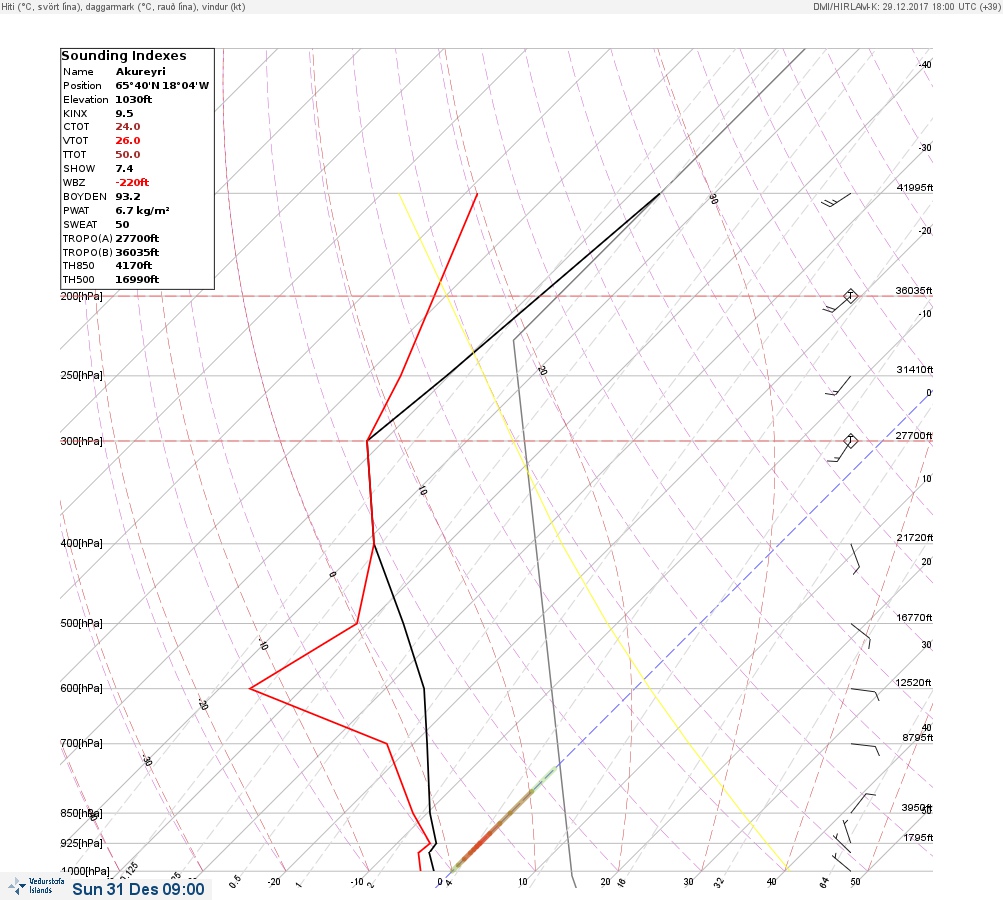The image size is (1003, 900).
Task: Click the position value 65°40'N 18°04'W
Action: point(162,86)
